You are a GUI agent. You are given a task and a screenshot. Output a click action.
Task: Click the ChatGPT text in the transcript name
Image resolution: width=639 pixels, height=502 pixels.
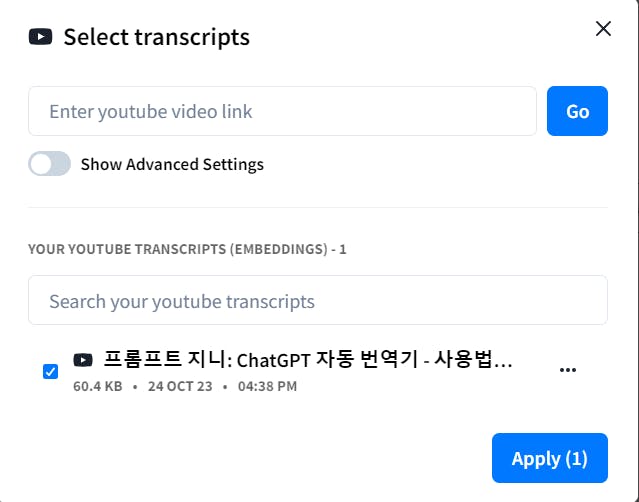coord(273,361)
